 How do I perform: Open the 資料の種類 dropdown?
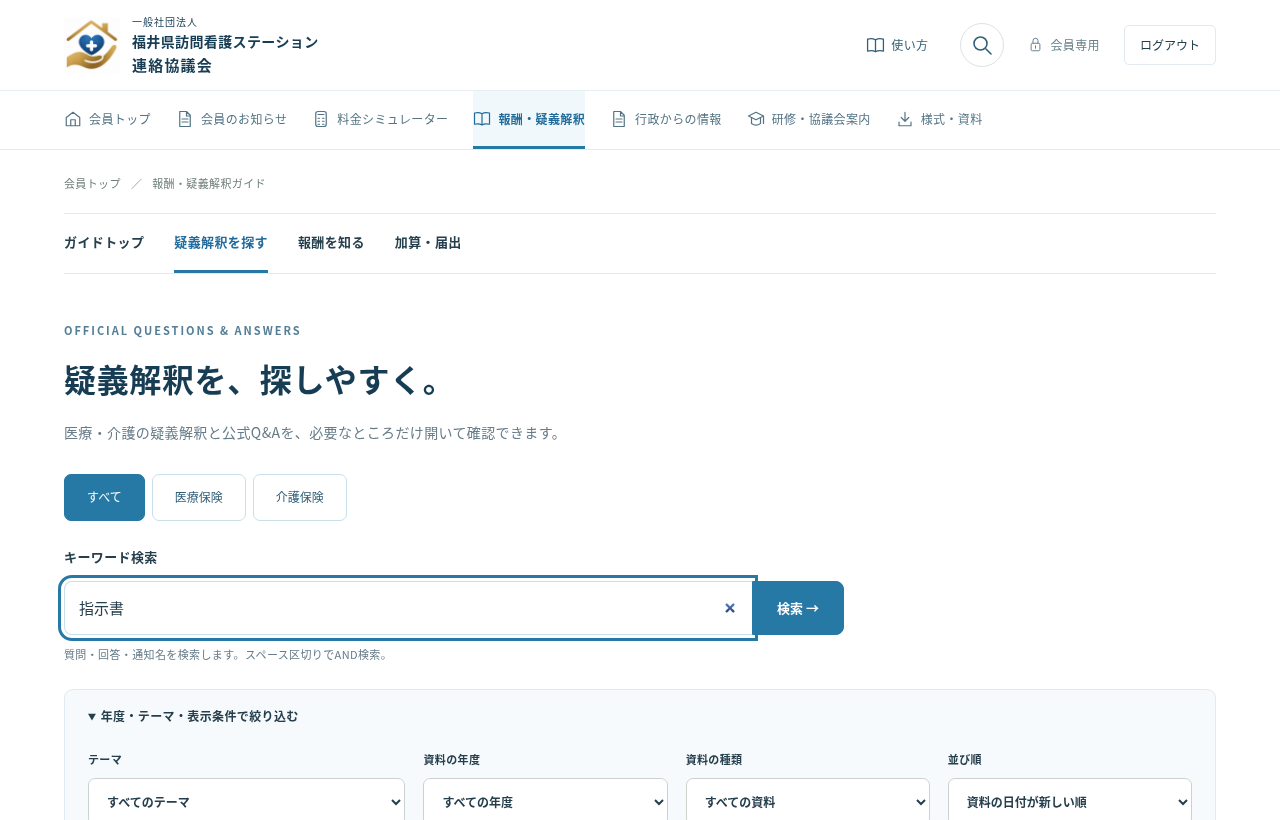point(808,801)
